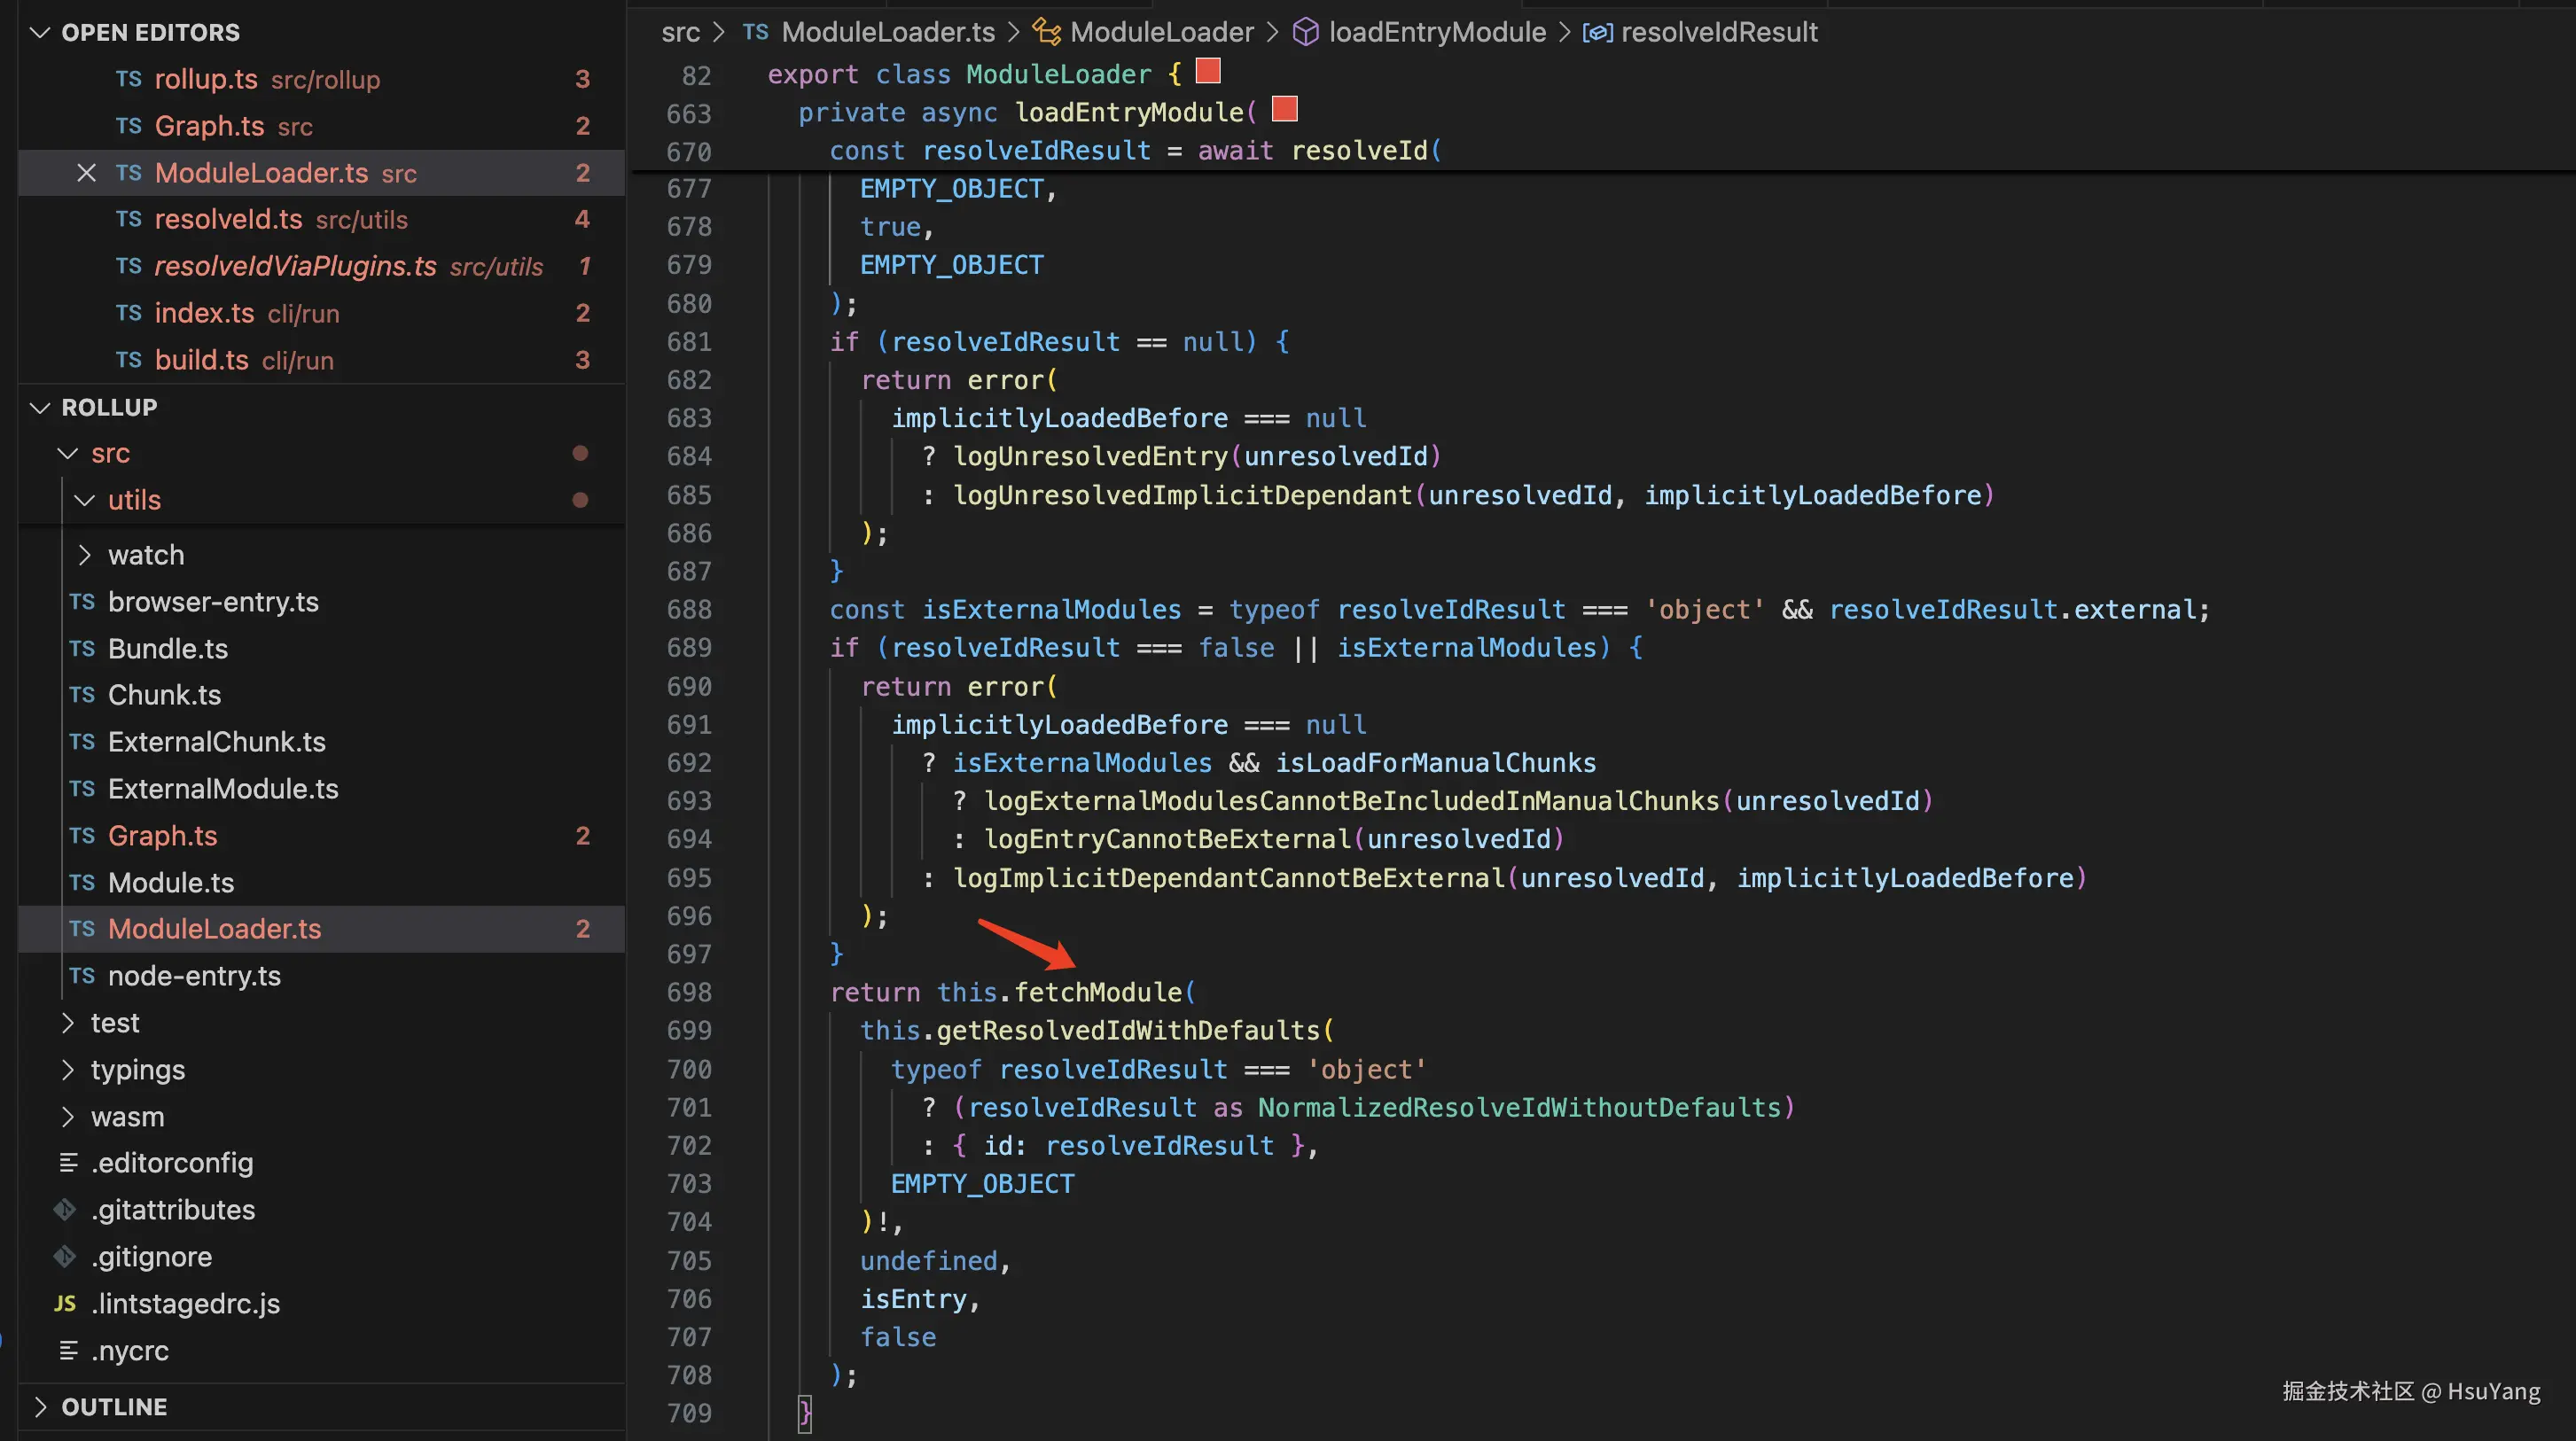Click the class icon before ModuleLoader breadcrumb
Image resolution: width=2576 pixels, height=1441 pixels.
tap(1046, 32)
